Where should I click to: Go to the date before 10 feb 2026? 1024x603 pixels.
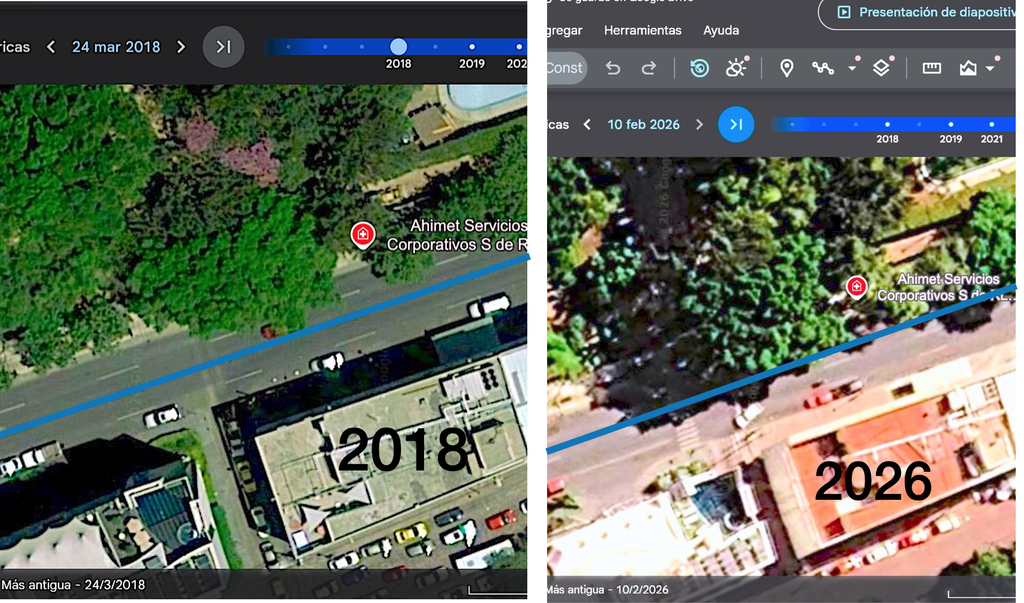pyautogui.click(x=587, y=124)
